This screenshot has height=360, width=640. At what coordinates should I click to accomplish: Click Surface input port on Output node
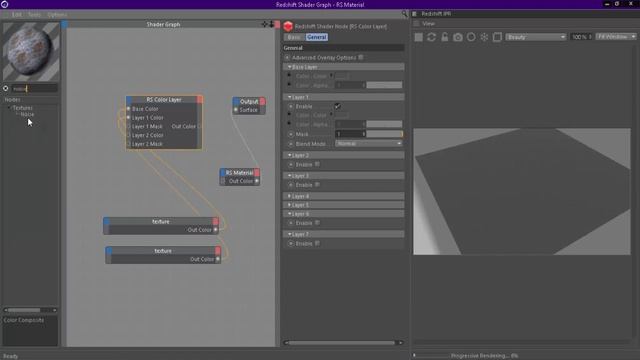[x=236, y=110]
